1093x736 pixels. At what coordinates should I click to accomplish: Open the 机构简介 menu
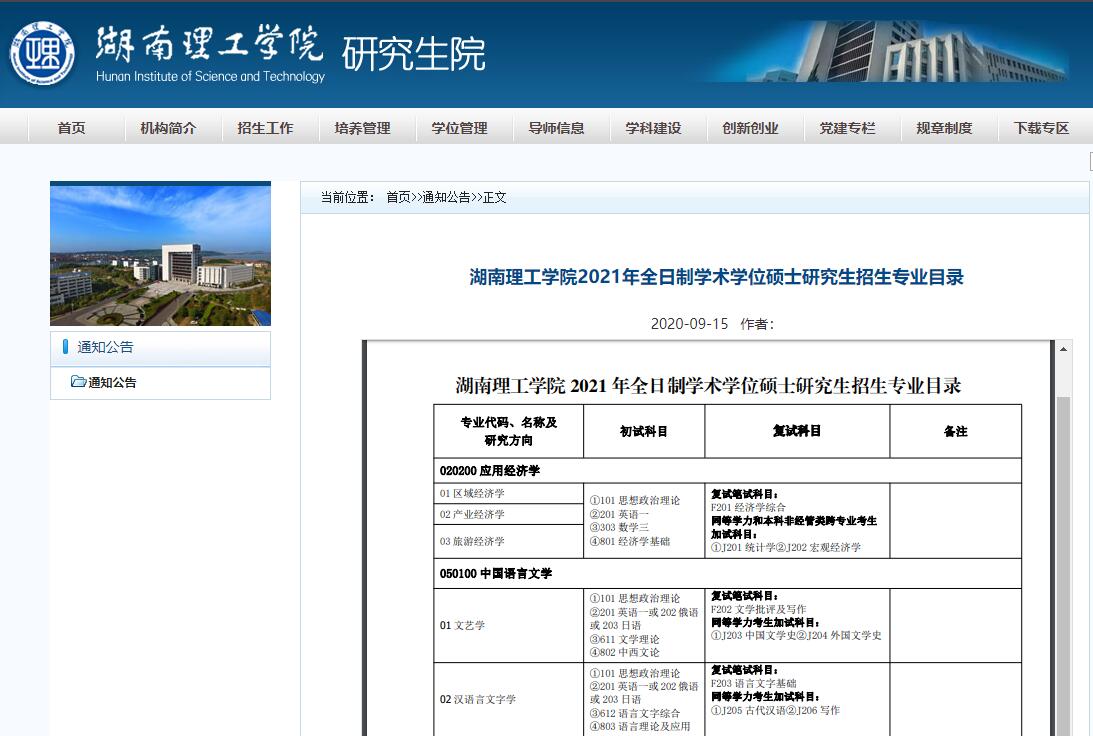click(x=168, y=128)
